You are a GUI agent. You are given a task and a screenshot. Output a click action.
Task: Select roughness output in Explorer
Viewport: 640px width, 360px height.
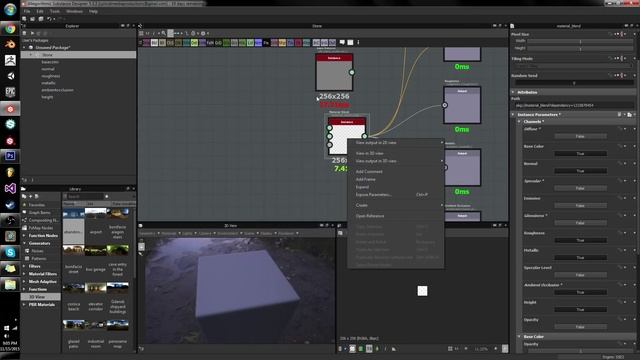(x=51, y=76)
